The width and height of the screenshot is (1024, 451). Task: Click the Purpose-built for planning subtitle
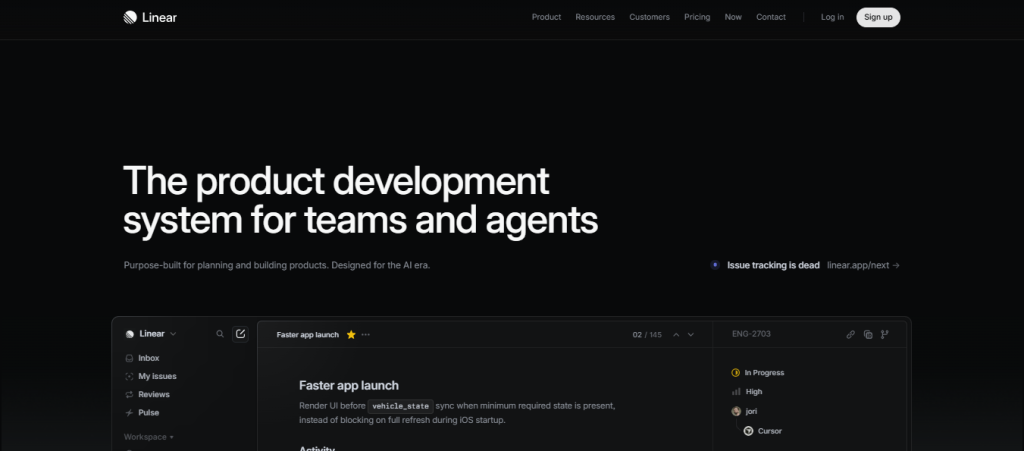(277, 266)
